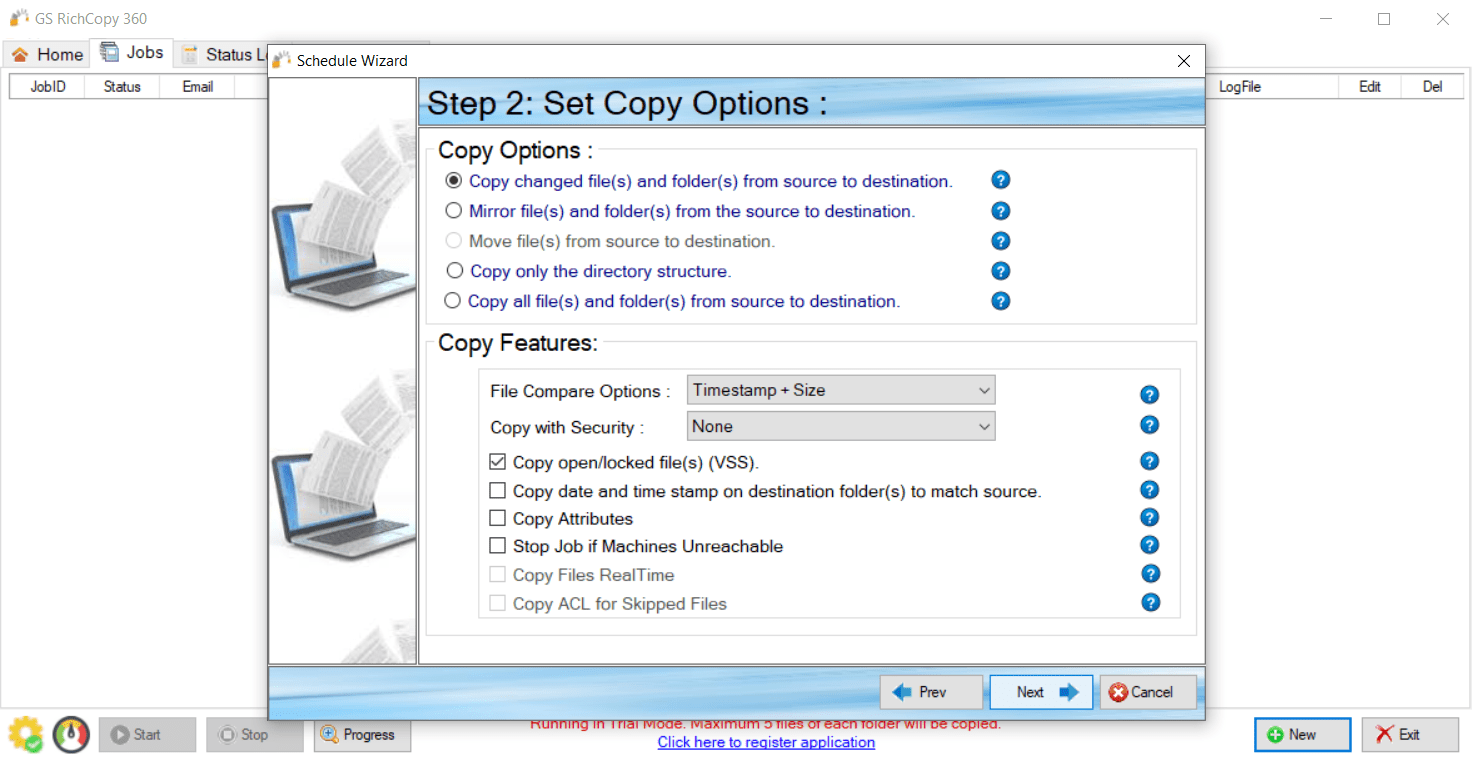The width and height of the screenshot is (1472, 761).
Task: Click the "GS RichCopy 360" window title
Action: click(91, 19)
